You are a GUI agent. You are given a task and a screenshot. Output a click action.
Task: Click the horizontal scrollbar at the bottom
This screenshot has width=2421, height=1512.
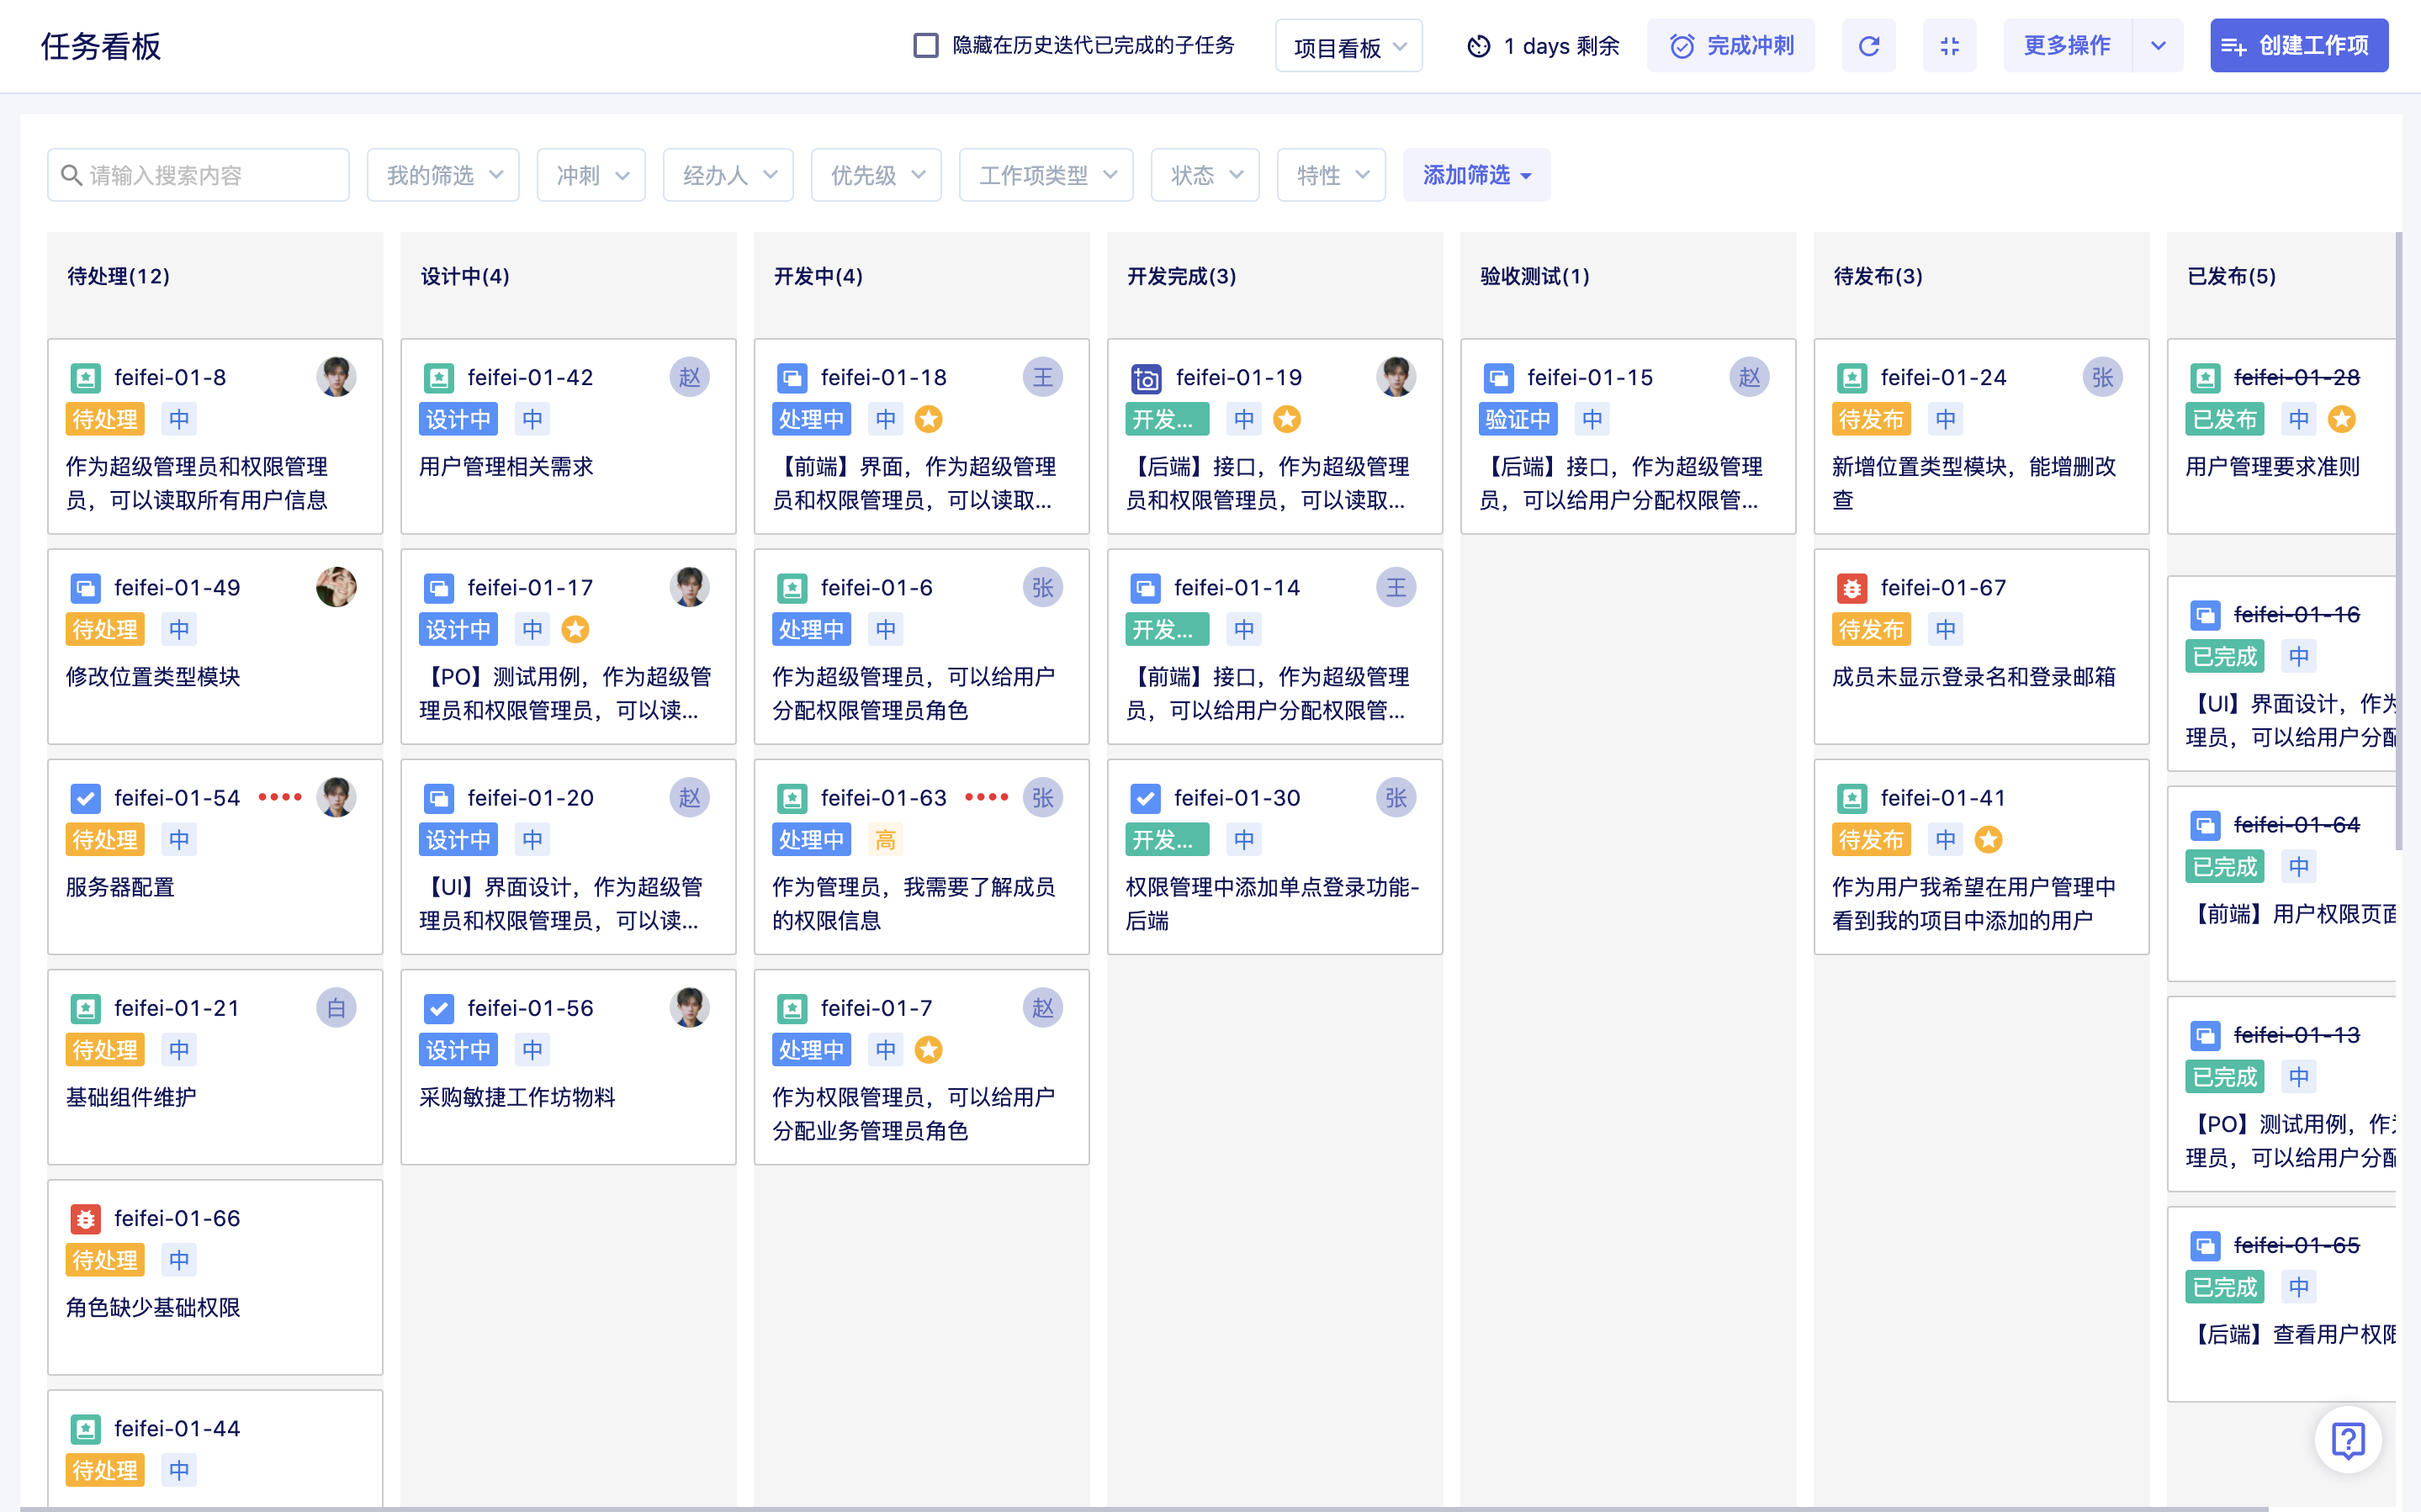pos(1143,1508)
